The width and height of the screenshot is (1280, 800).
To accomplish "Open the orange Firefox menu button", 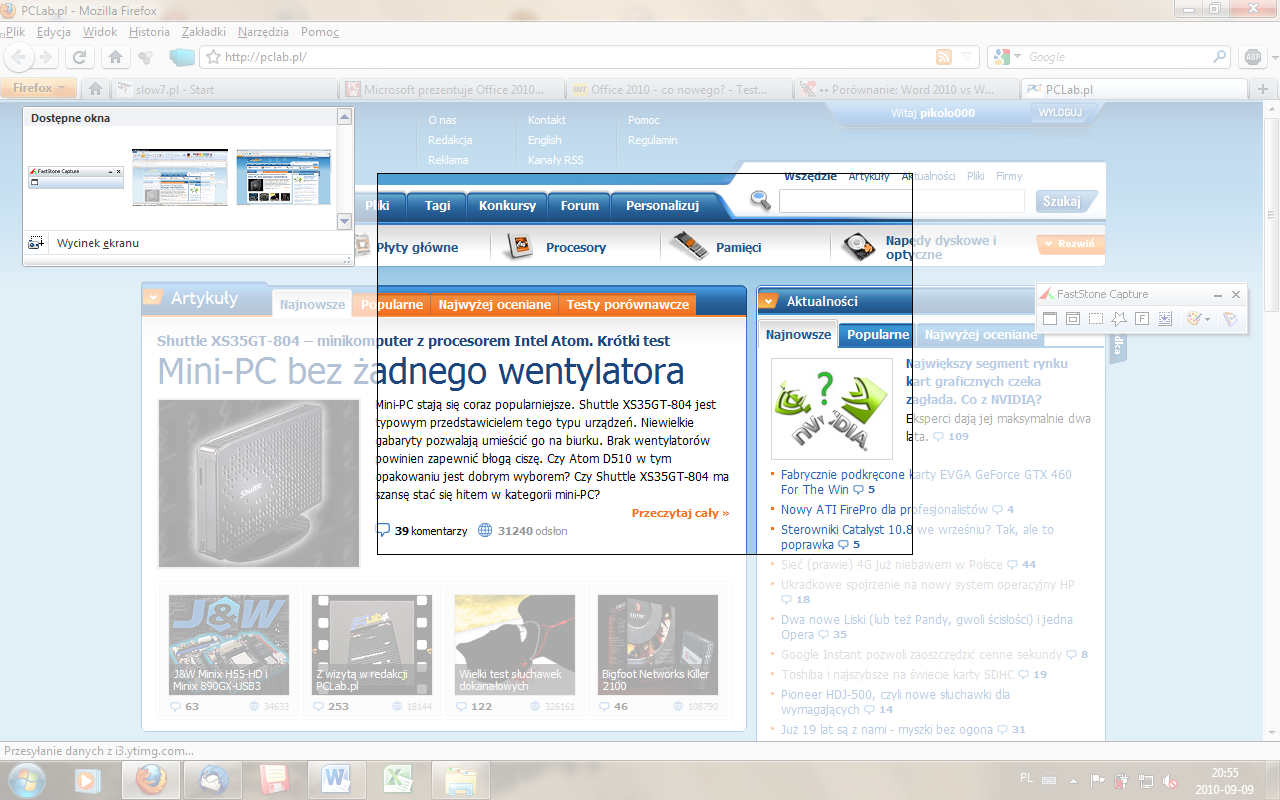I will pos(39,88).
